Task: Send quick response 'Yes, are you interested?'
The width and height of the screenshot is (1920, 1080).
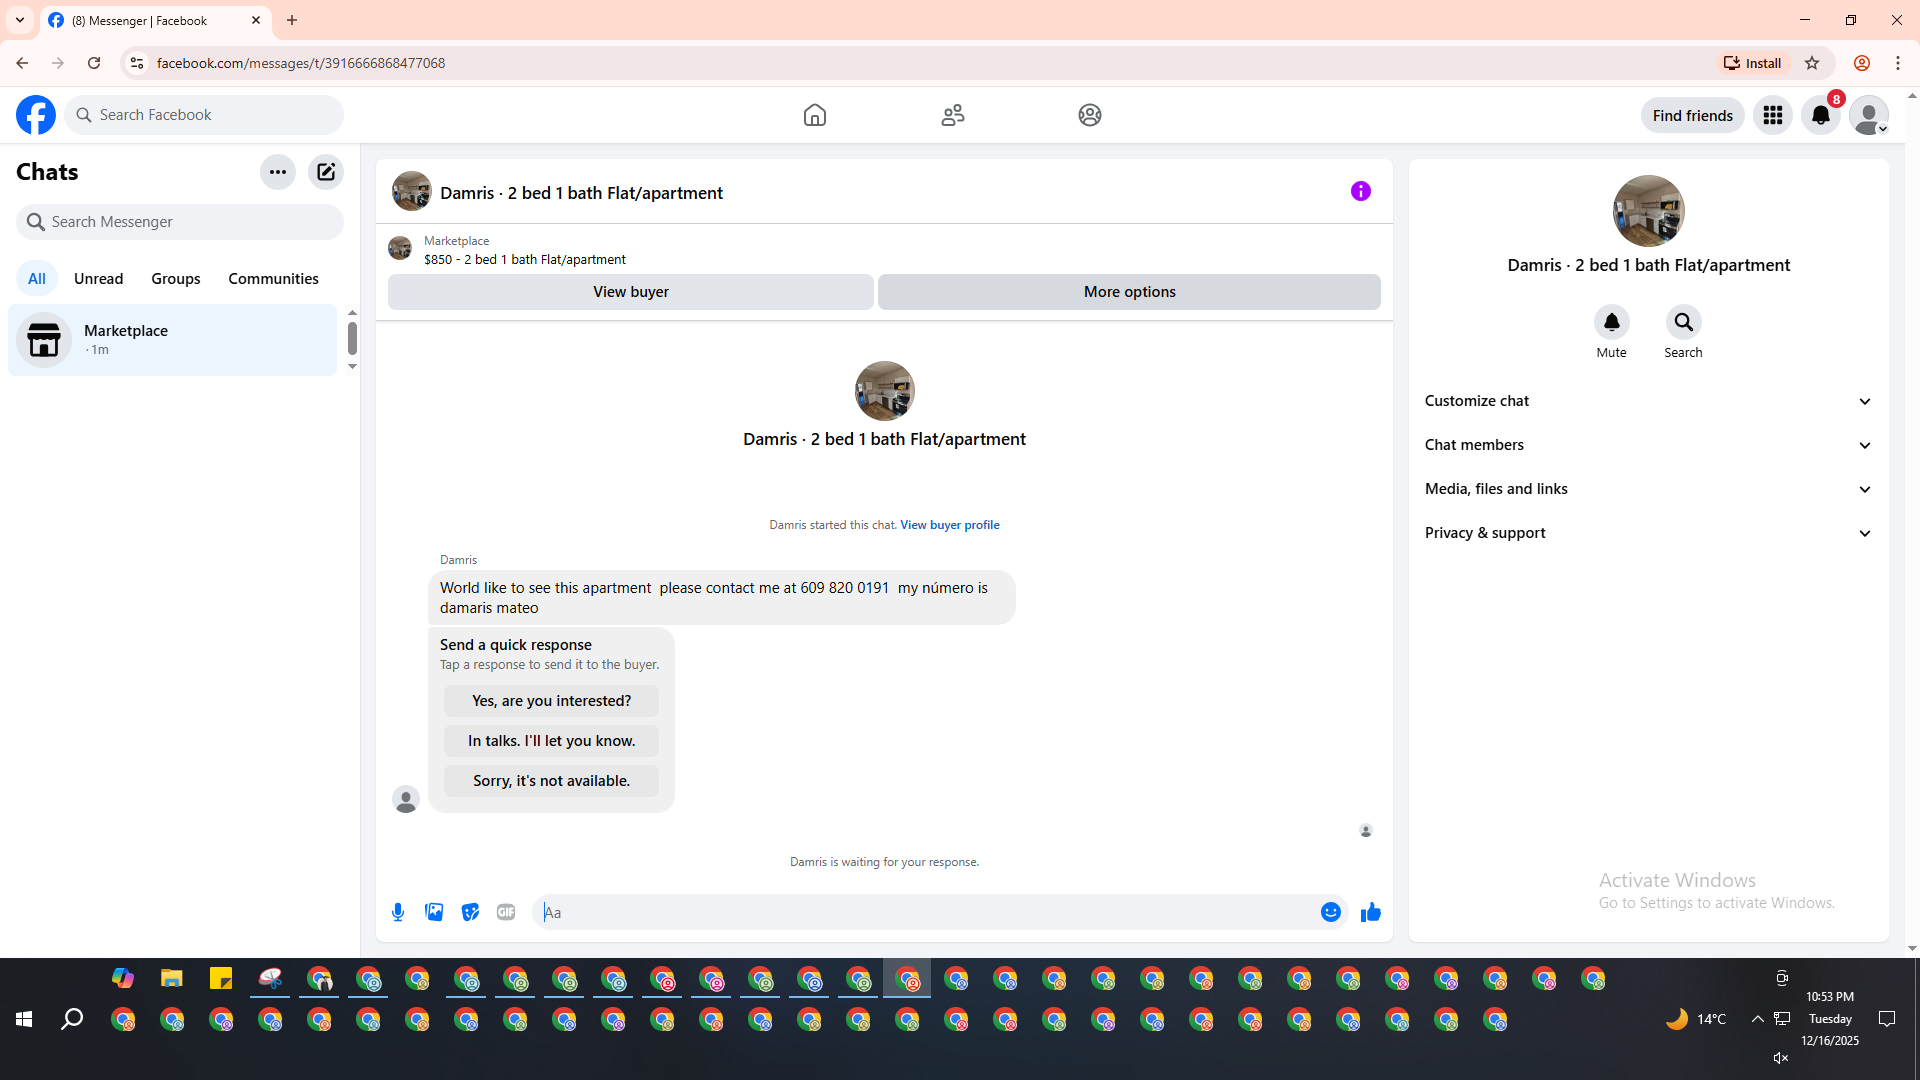Action: point(552,701)
